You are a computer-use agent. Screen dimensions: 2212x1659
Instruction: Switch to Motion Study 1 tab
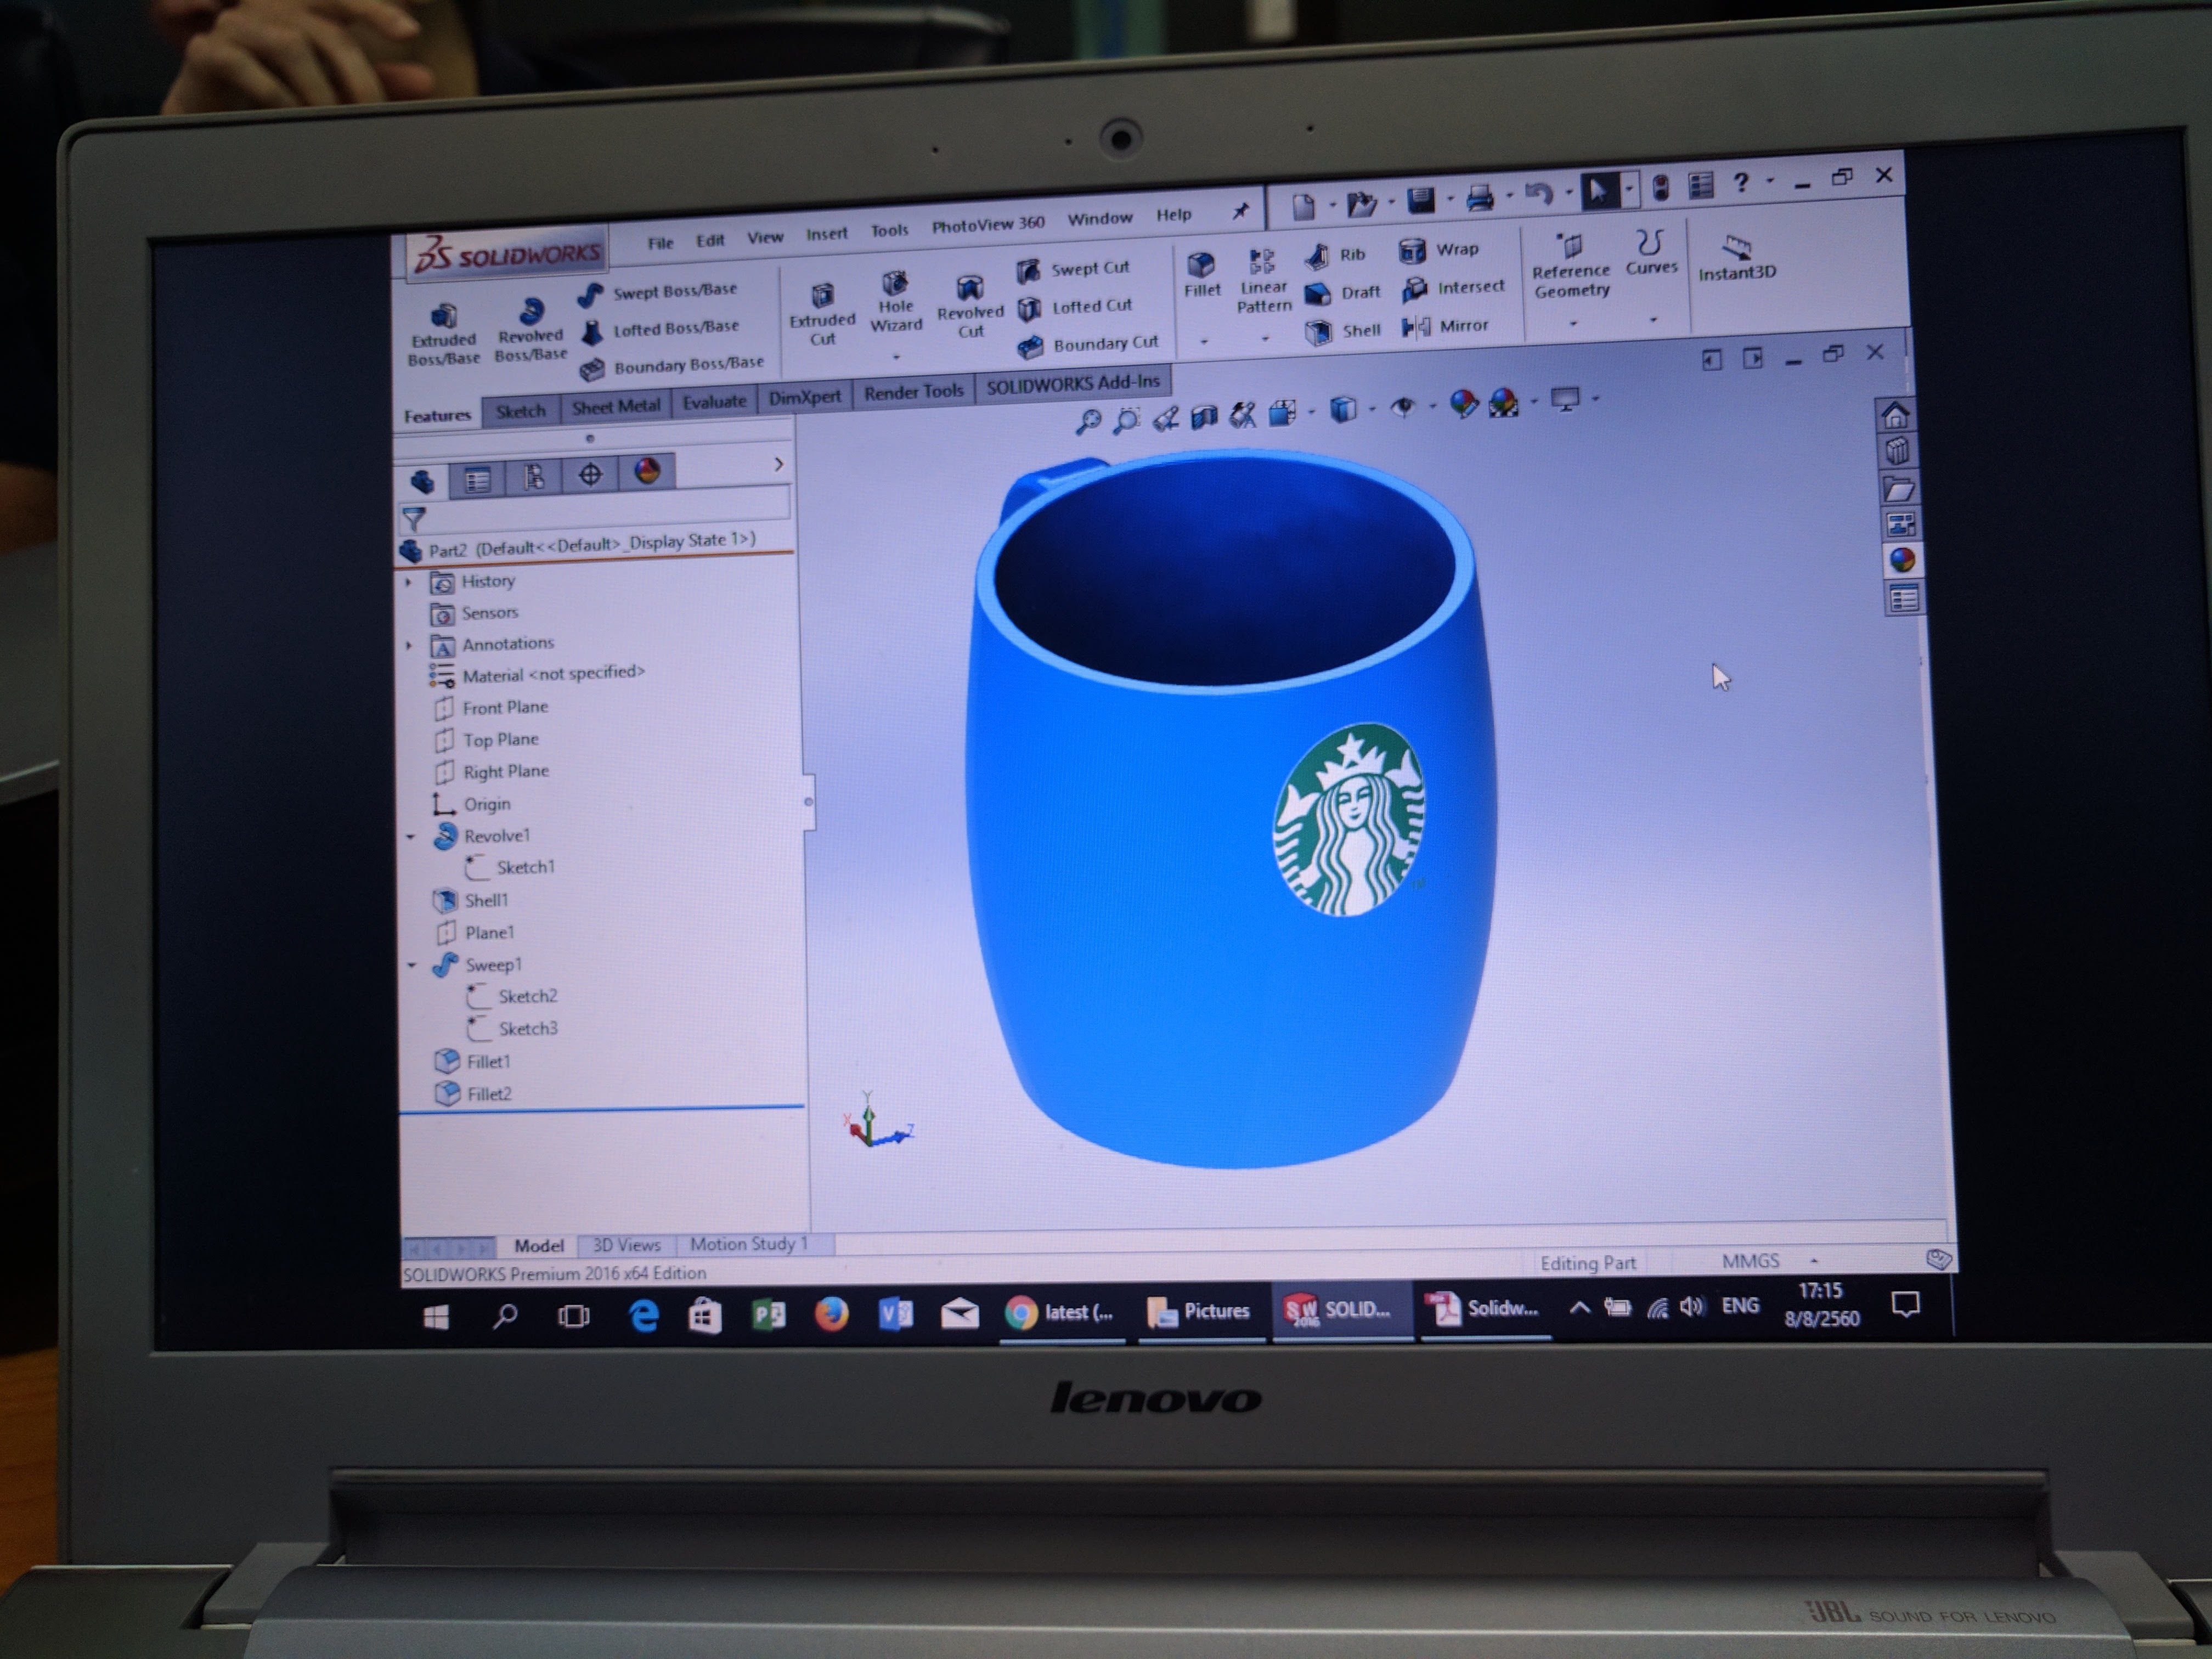point(748,1244)
